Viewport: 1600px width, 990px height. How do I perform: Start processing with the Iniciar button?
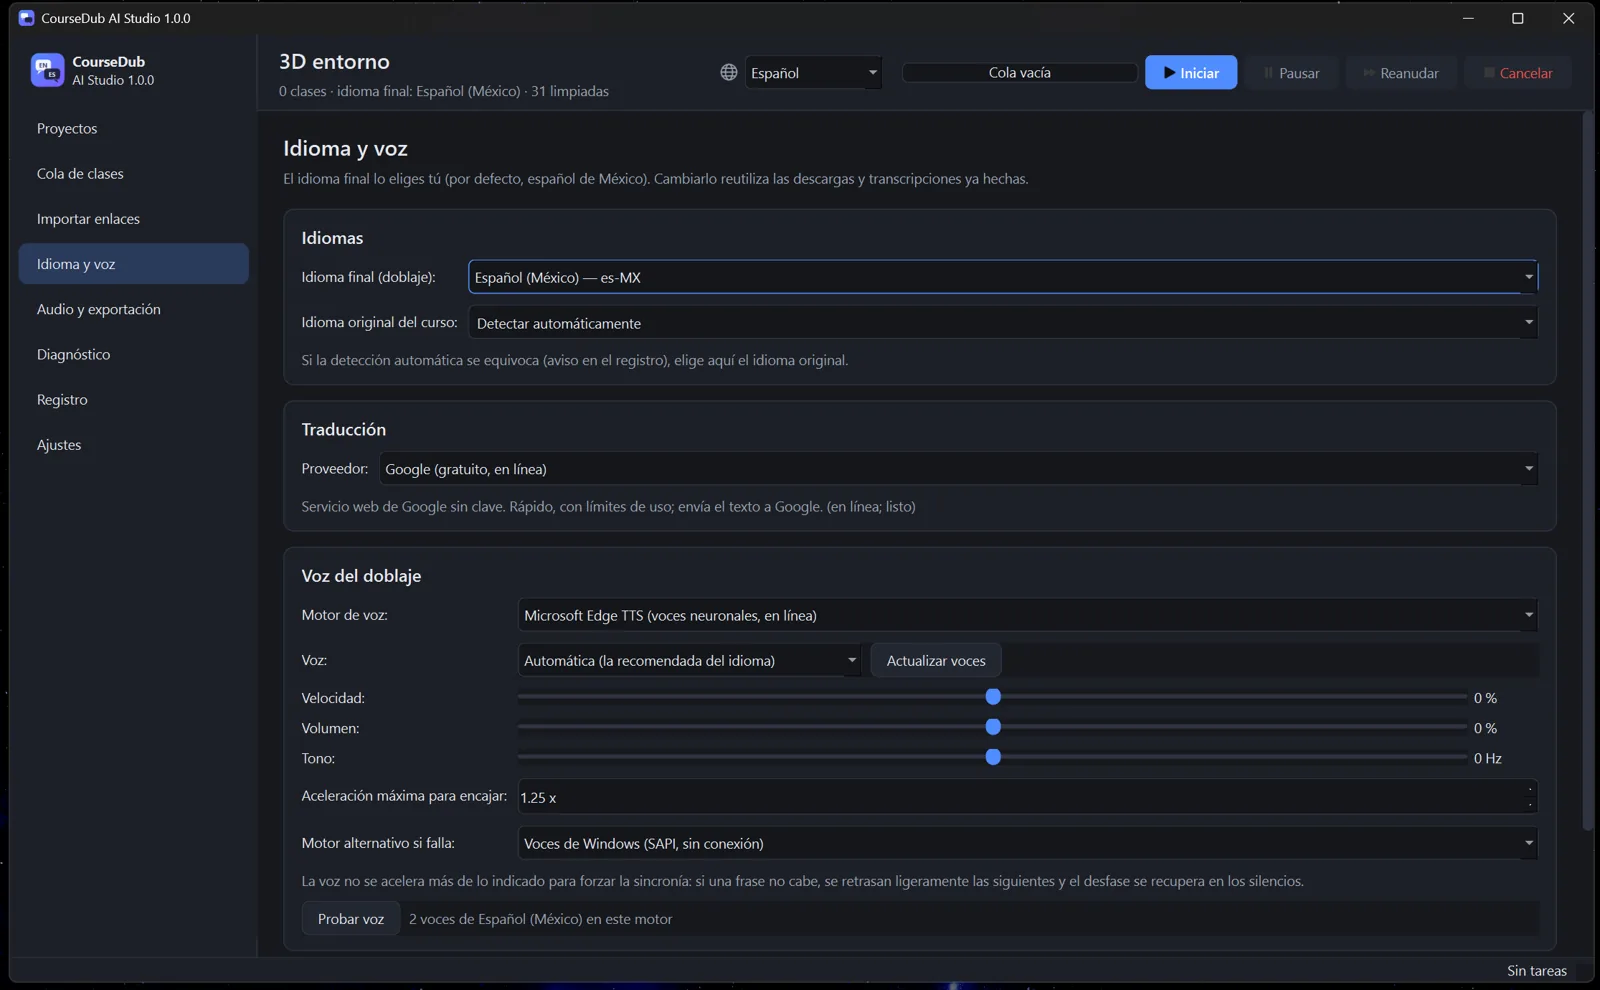(x=1191, y=72)
